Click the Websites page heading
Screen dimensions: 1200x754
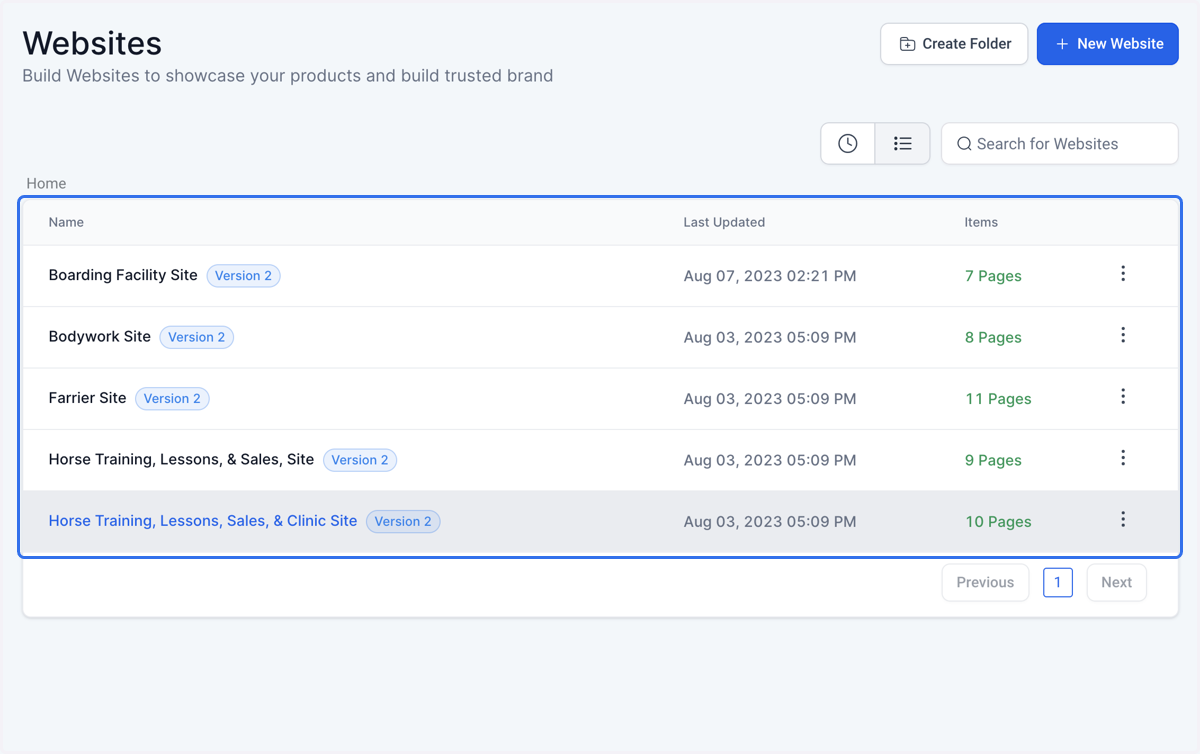pos(92,43)
